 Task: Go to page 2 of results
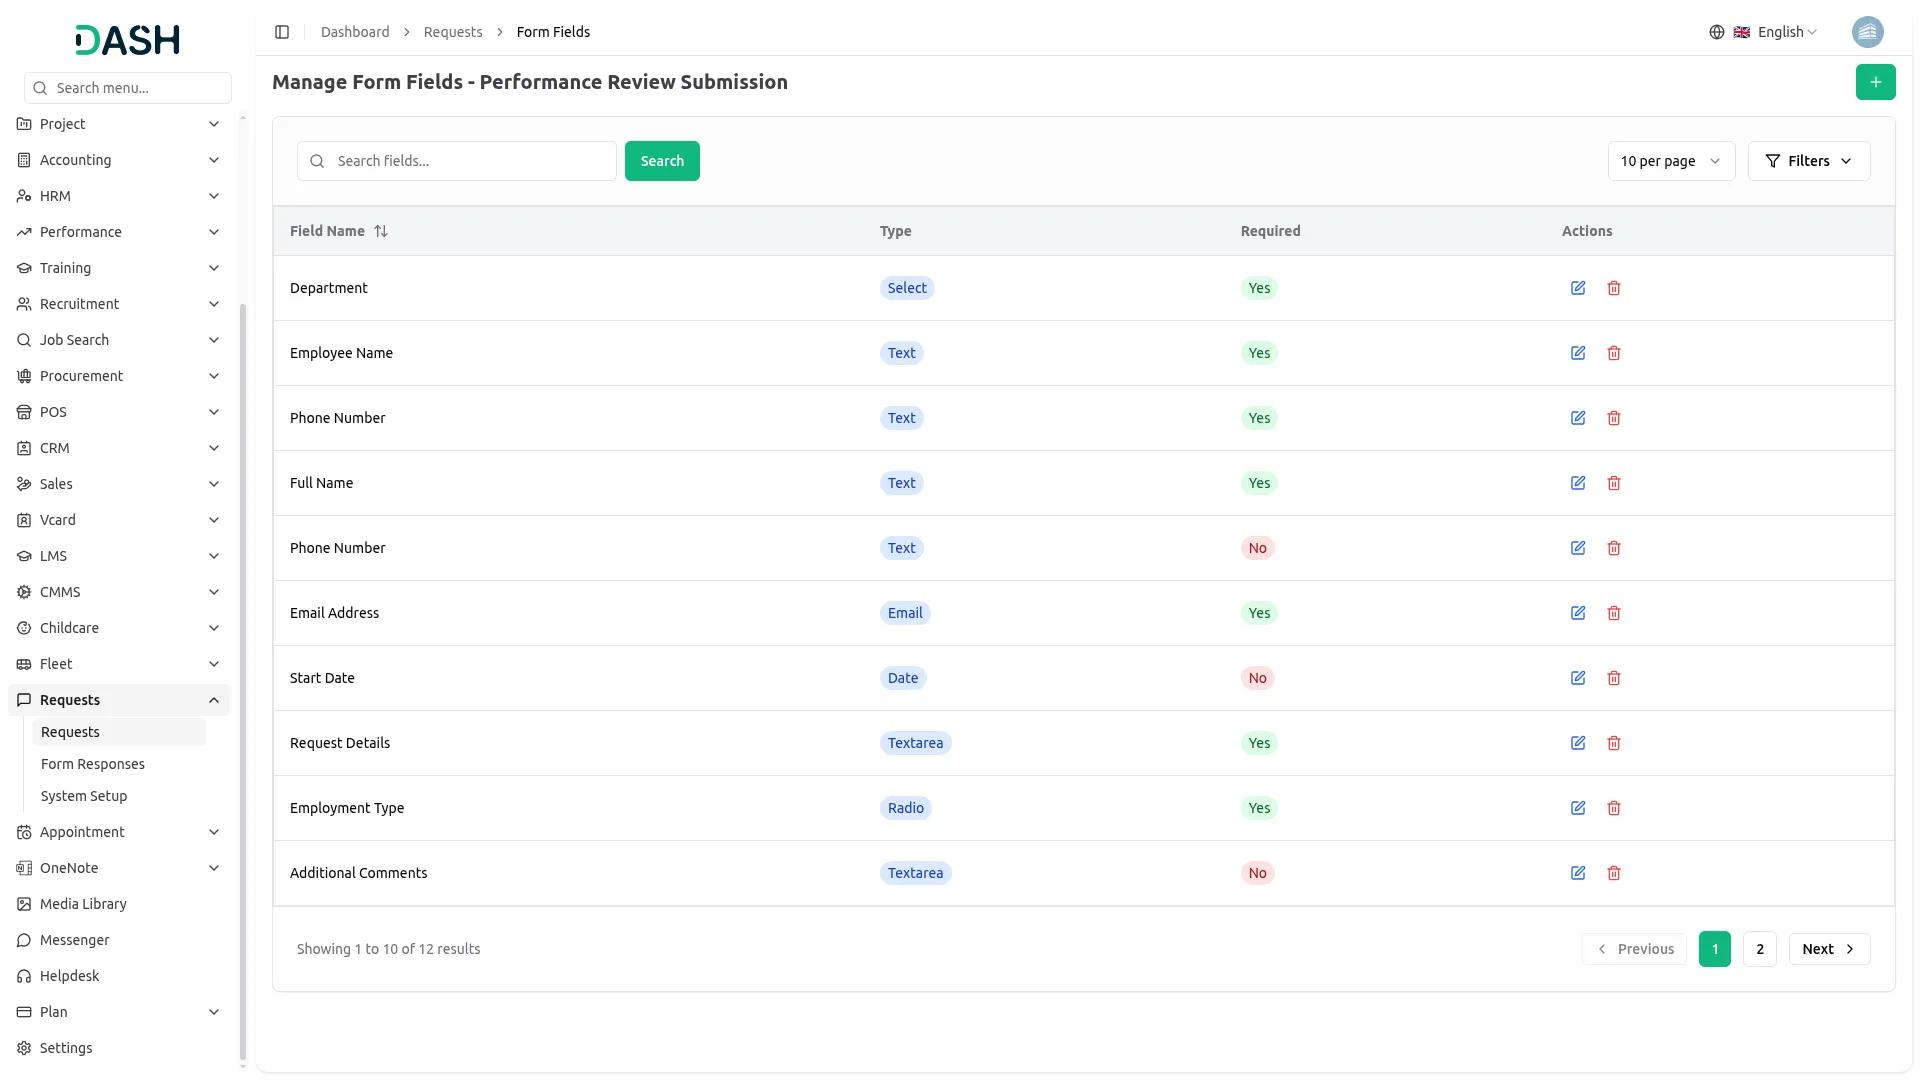pyautogui.click(x=1759, y=949)
